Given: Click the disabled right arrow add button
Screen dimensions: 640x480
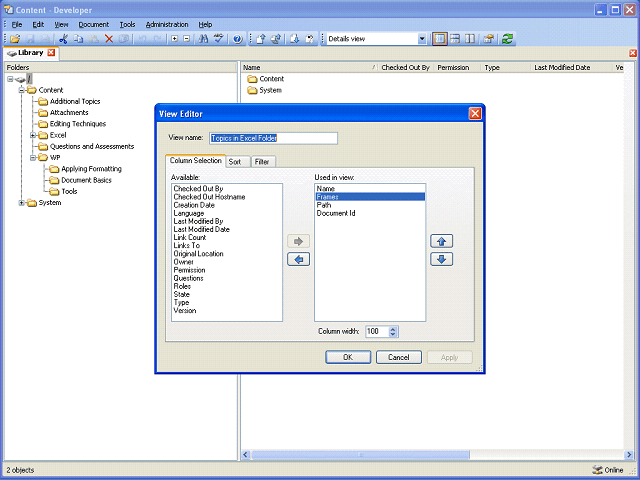Looking at the screenshot, I should (298, 241).
